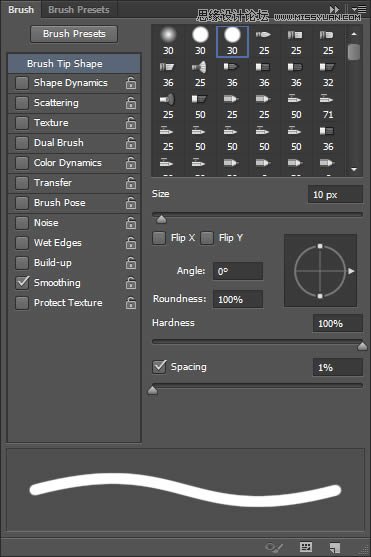Click the angle arrow on the circle widget
This screenshot has width=371, height=557.
tap(351, 271)
